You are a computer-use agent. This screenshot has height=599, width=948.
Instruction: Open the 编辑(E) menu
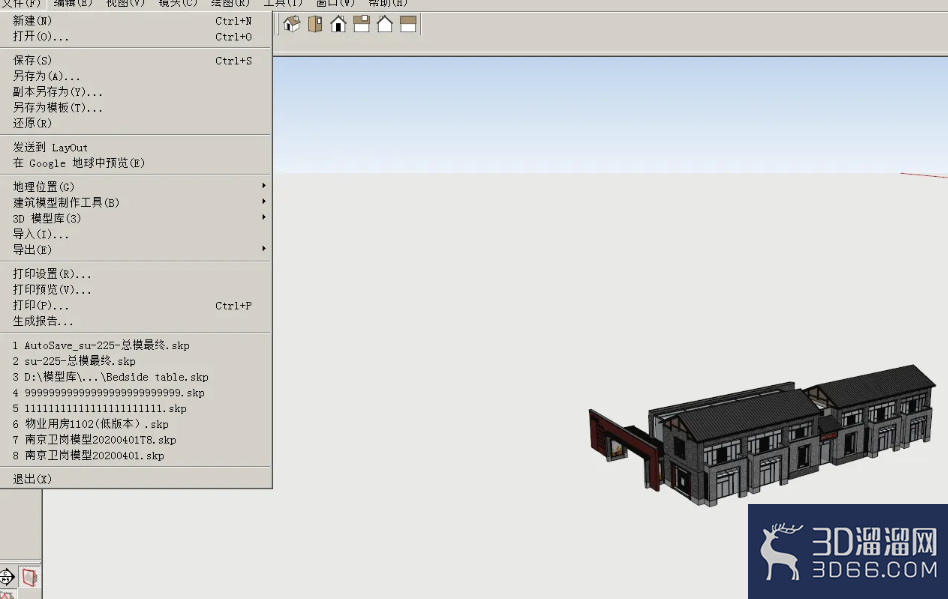(73, 3)
